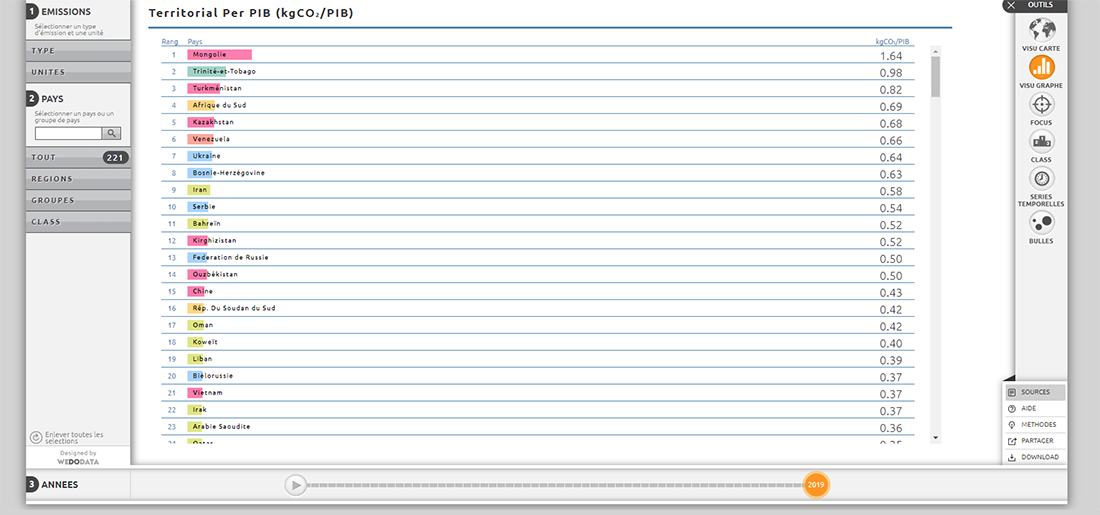Image resolution: width=1100 pixels, height=515 pixels.
Task: Click the country search magnifier icon
Action: [x=112, y=133]
